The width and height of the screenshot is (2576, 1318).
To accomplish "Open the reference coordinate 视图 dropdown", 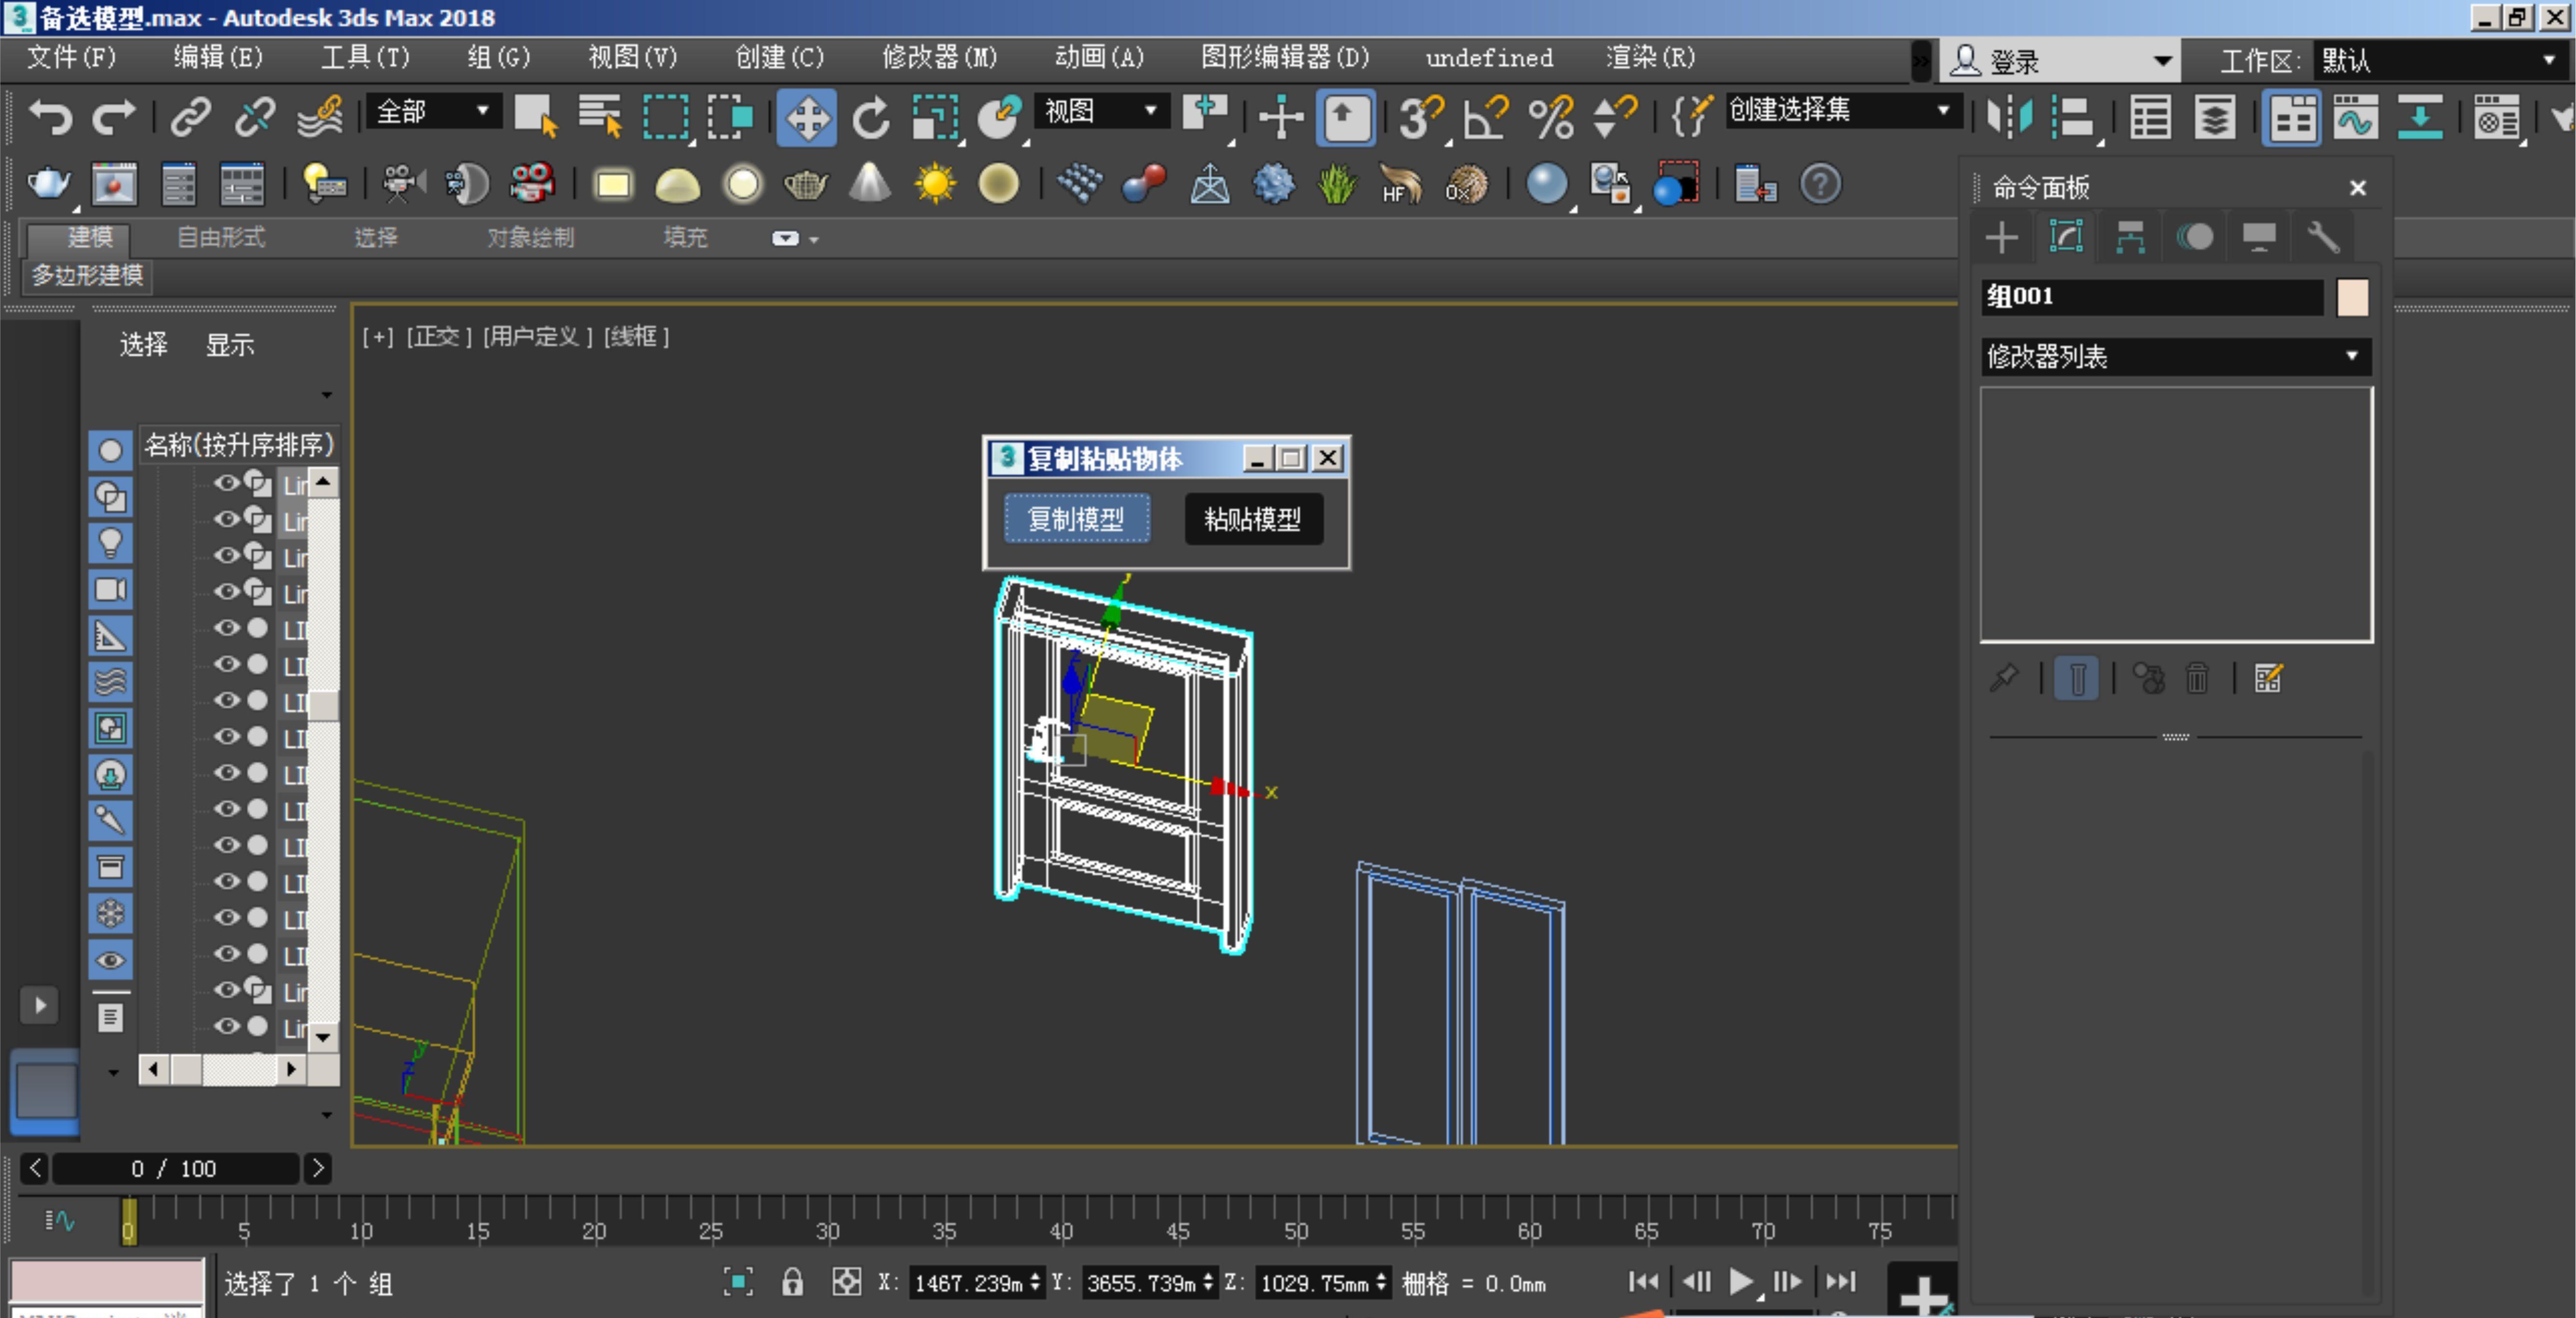I will [x=1101, y=110].
